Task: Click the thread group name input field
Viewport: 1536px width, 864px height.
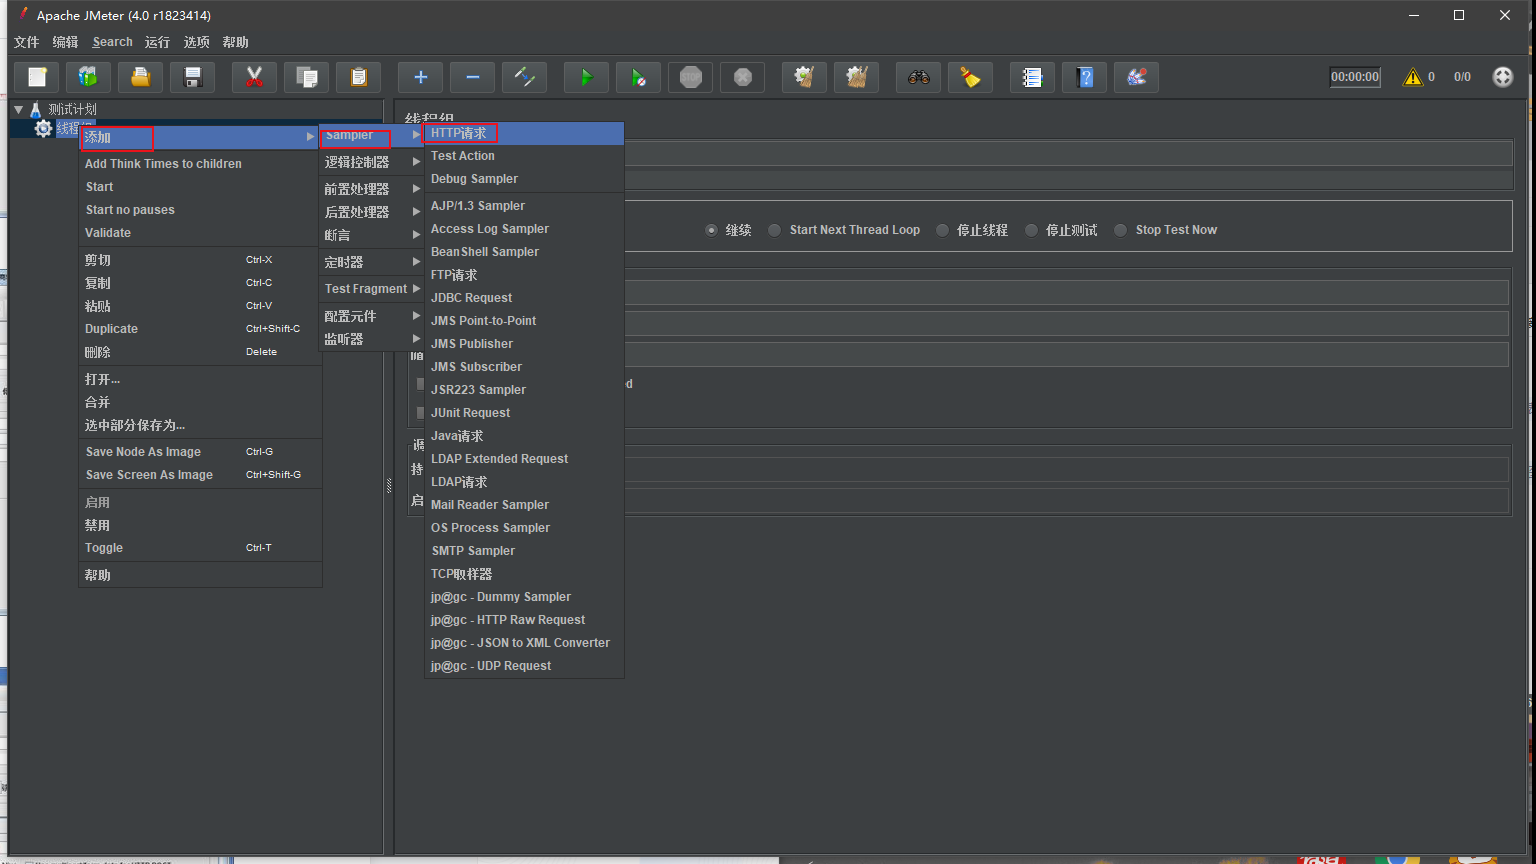Action: (x=1068, y=153)
